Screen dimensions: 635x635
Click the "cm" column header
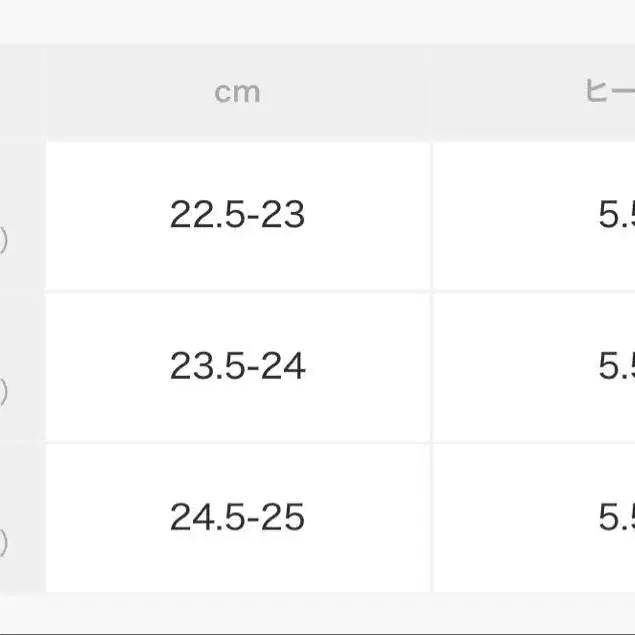pyautogui.click(x=237, y=92)
